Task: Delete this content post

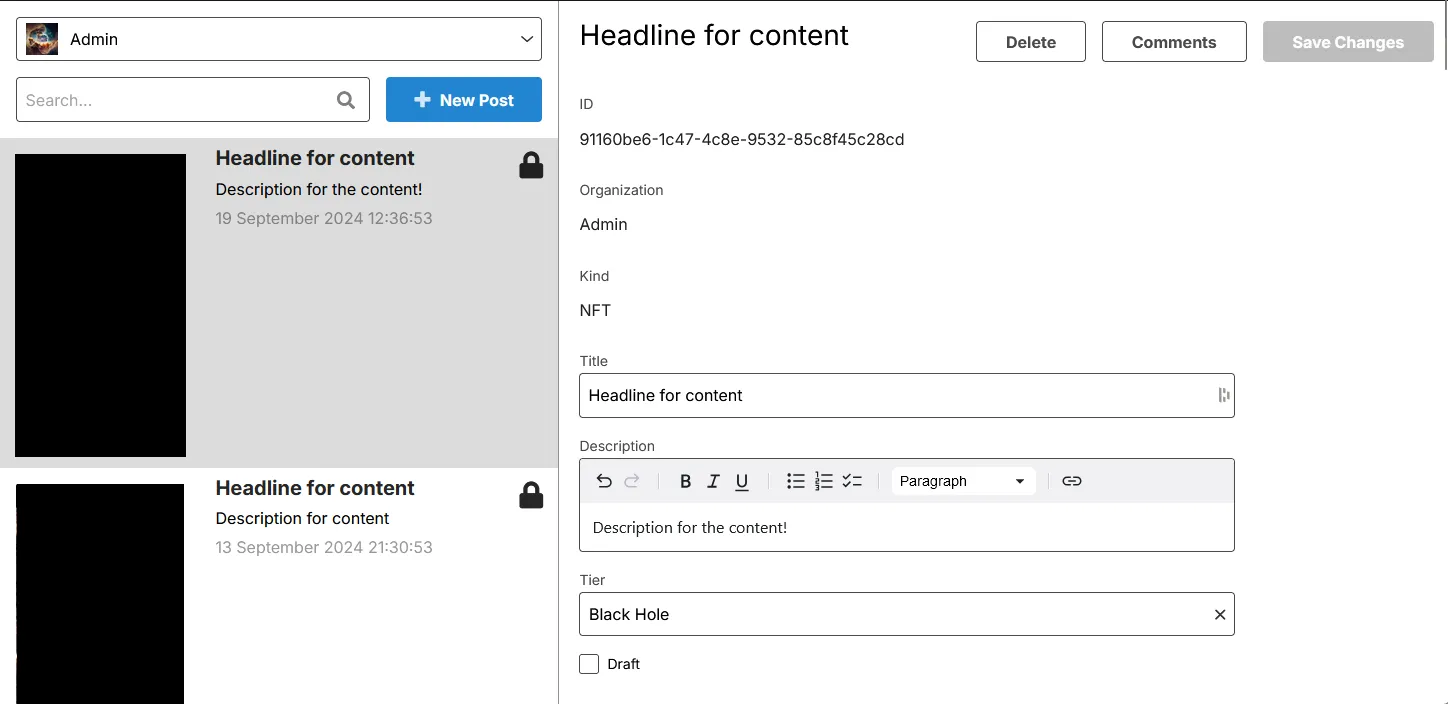Action: (x=1031, y=42)
